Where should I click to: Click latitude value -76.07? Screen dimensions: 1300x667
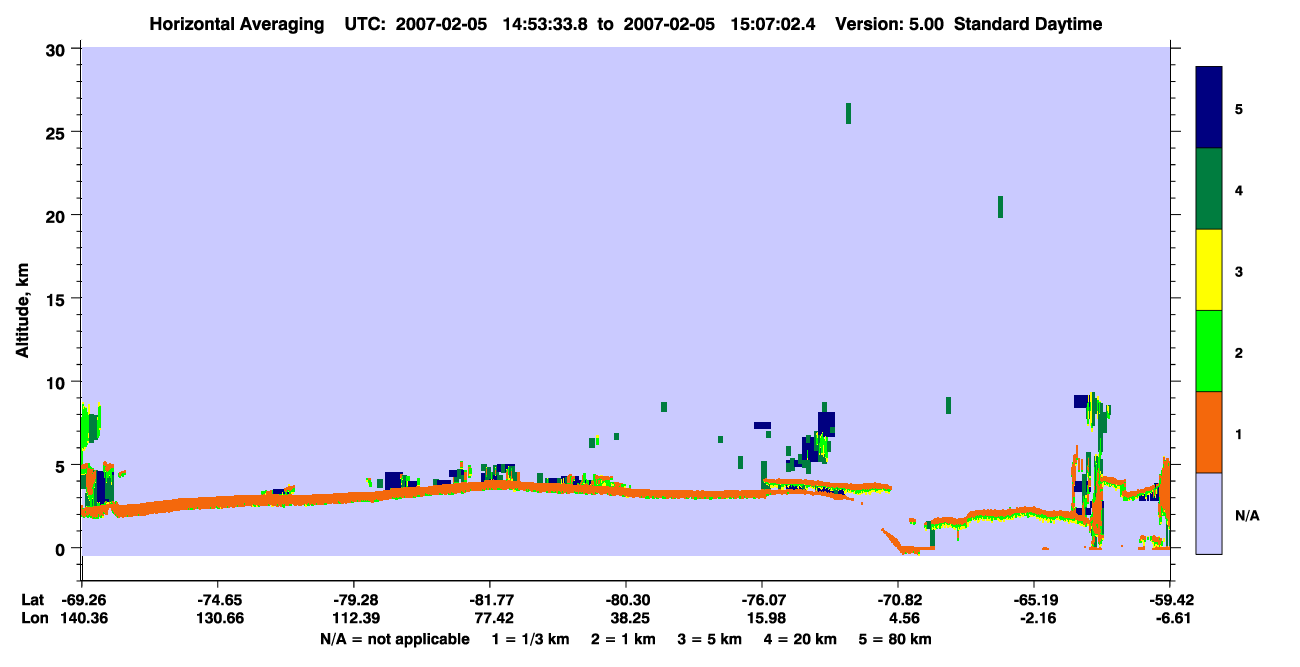tap(762, 600)
